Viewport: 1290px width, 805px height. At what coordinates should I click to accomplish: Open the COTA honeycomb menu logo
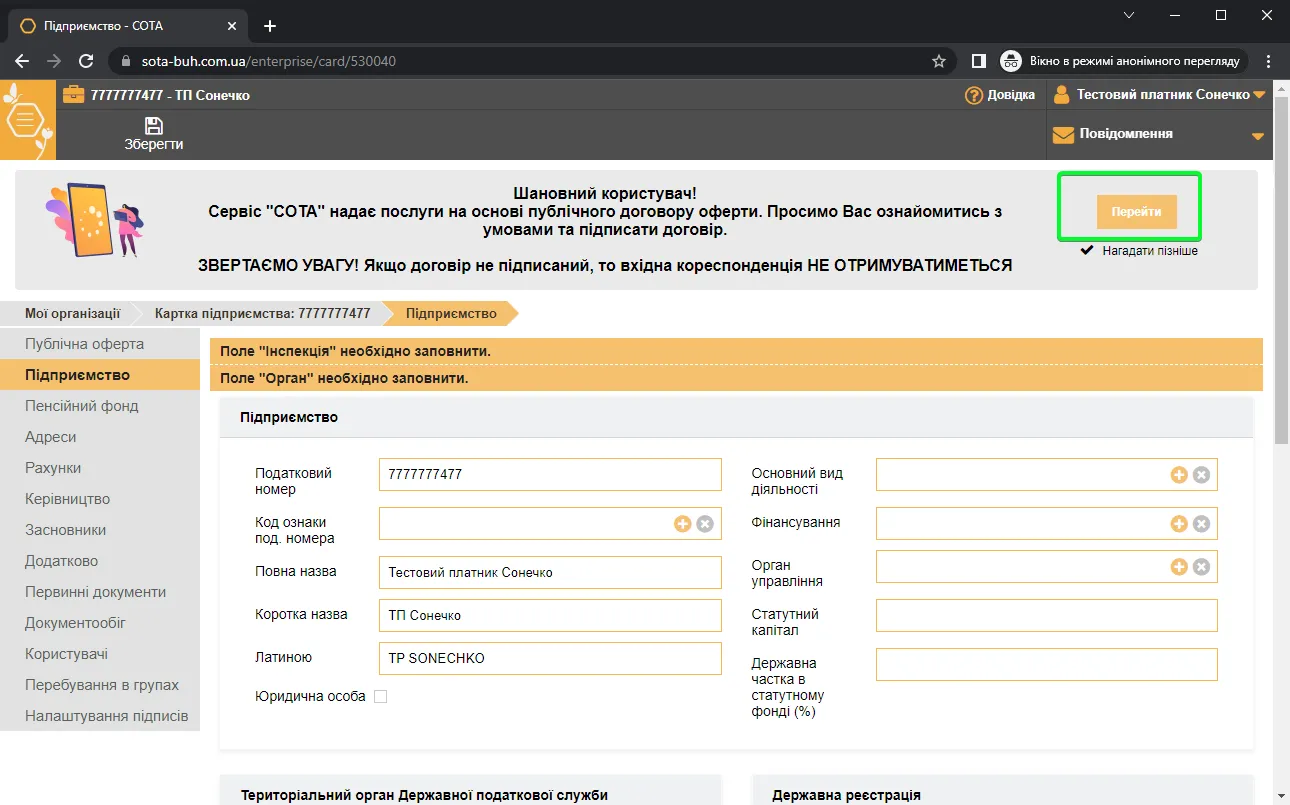[x=27, y=120]
